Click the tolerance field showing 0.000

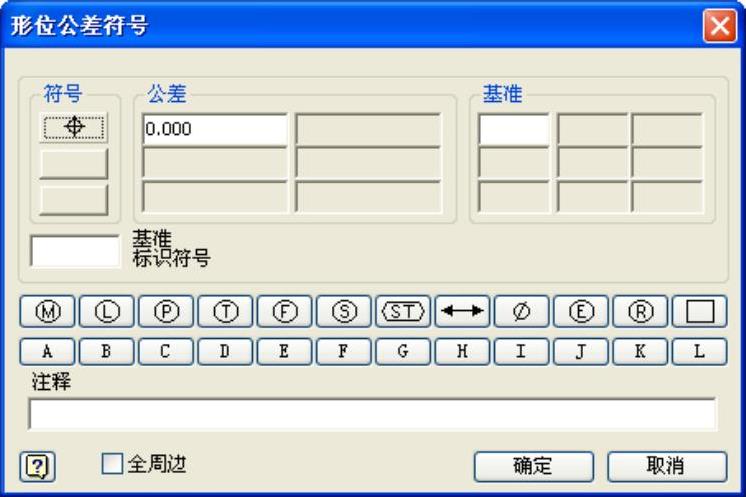tap(215, 129)
